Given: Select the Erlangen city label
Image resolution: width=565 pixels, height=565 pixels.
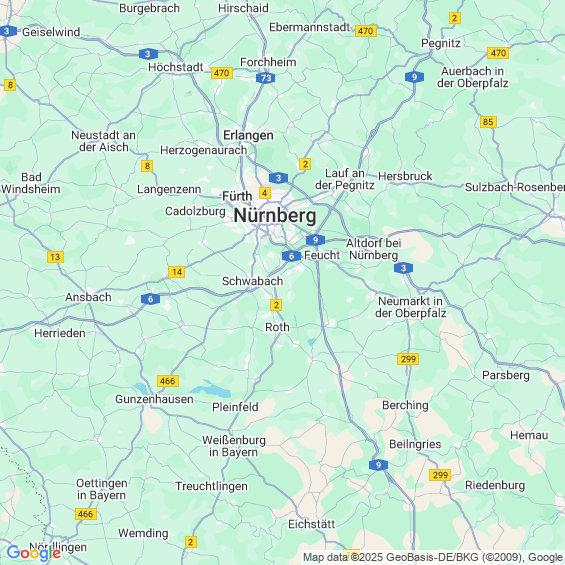Looking at the screenshot, I should pos(248,135).
